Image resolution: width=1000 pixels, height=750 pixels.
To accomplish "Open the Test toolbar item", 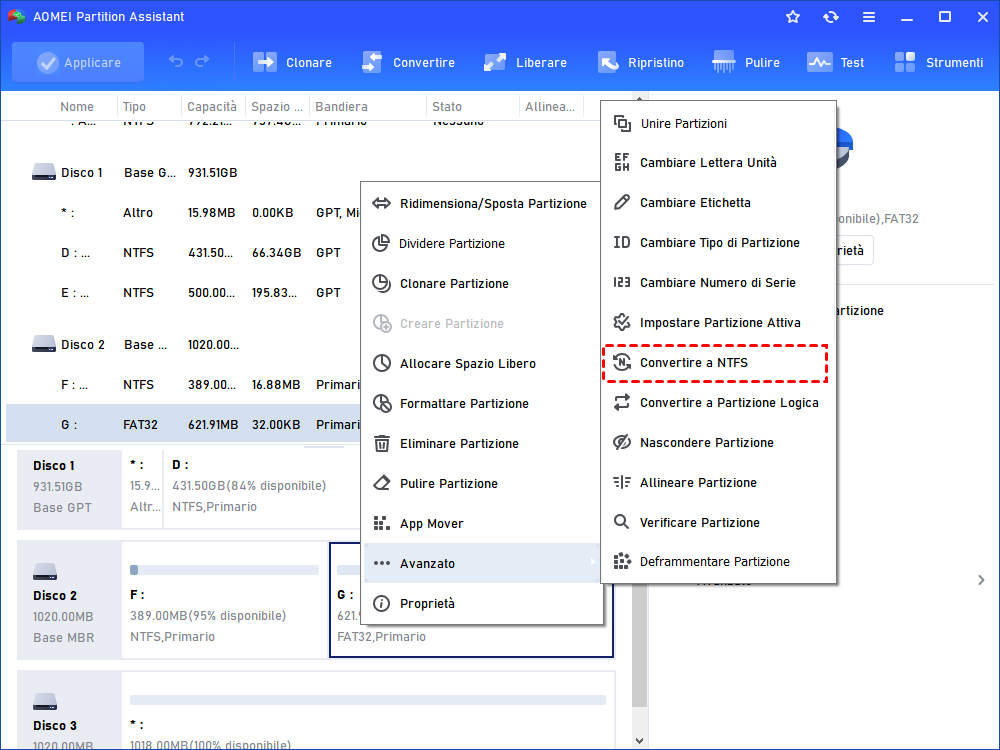I will coord(835,62).
